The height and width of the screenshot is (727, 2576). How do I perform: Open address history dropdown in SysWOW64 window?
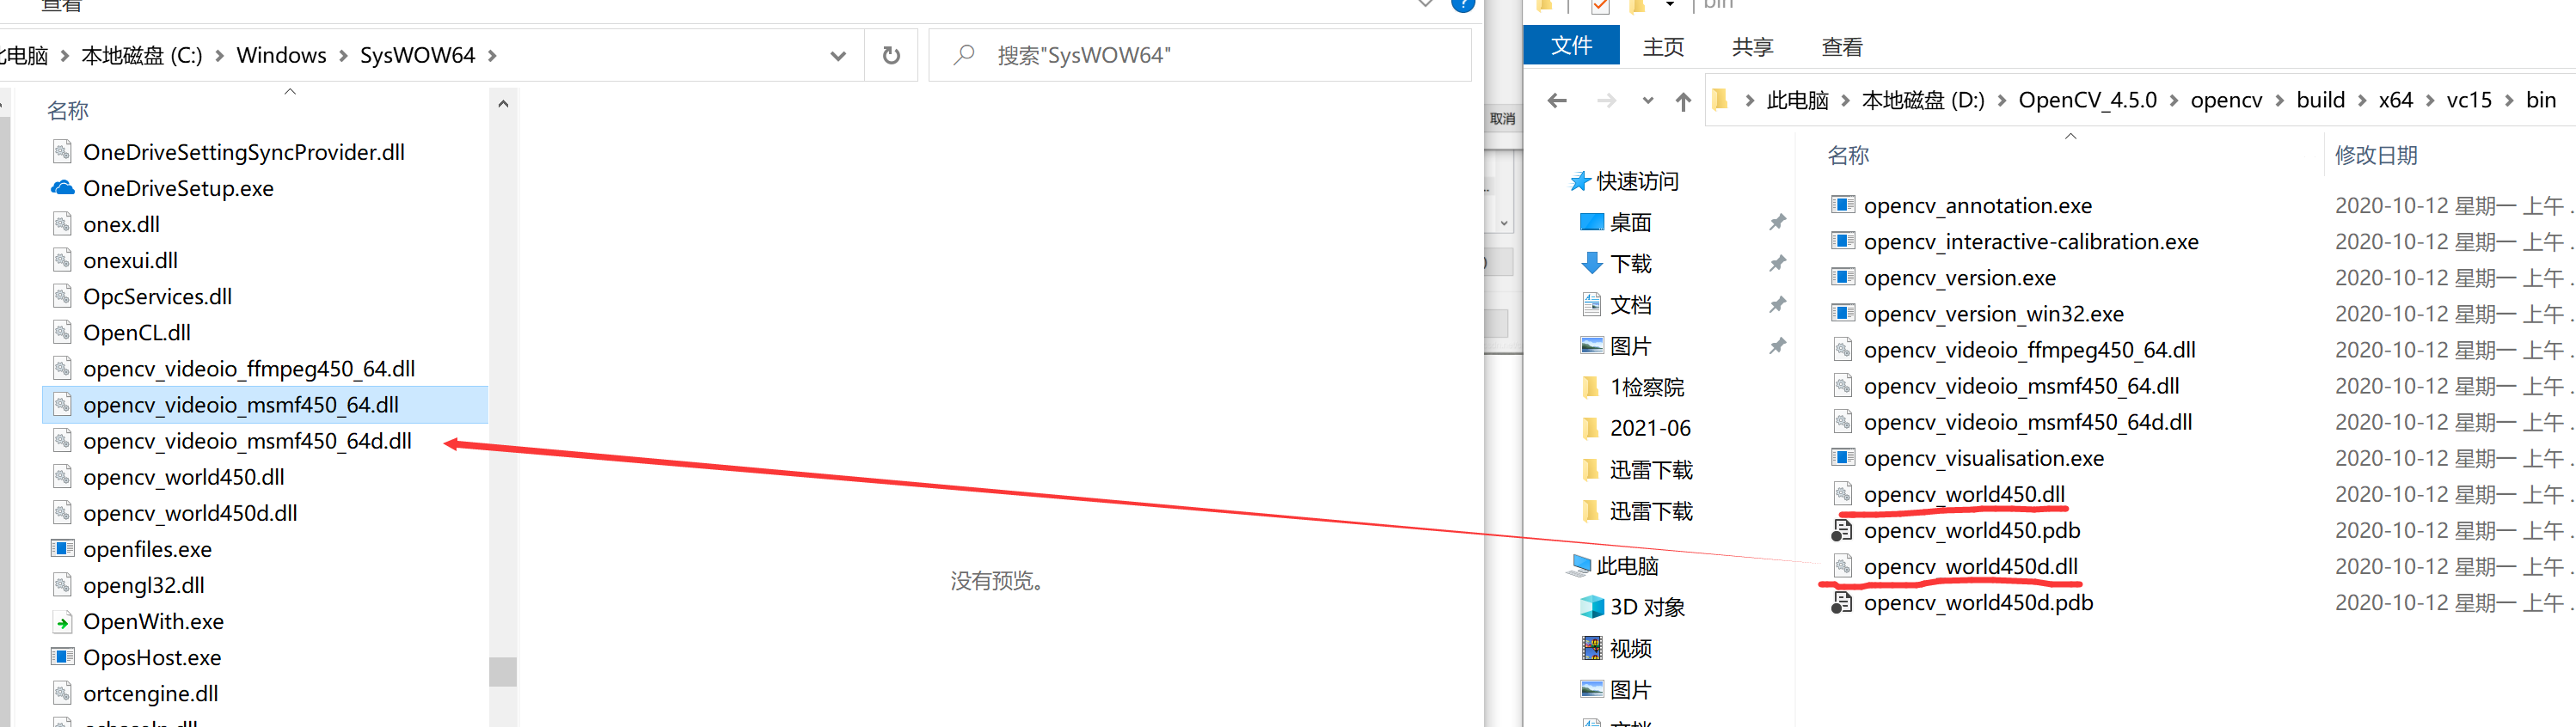point(838,56)
